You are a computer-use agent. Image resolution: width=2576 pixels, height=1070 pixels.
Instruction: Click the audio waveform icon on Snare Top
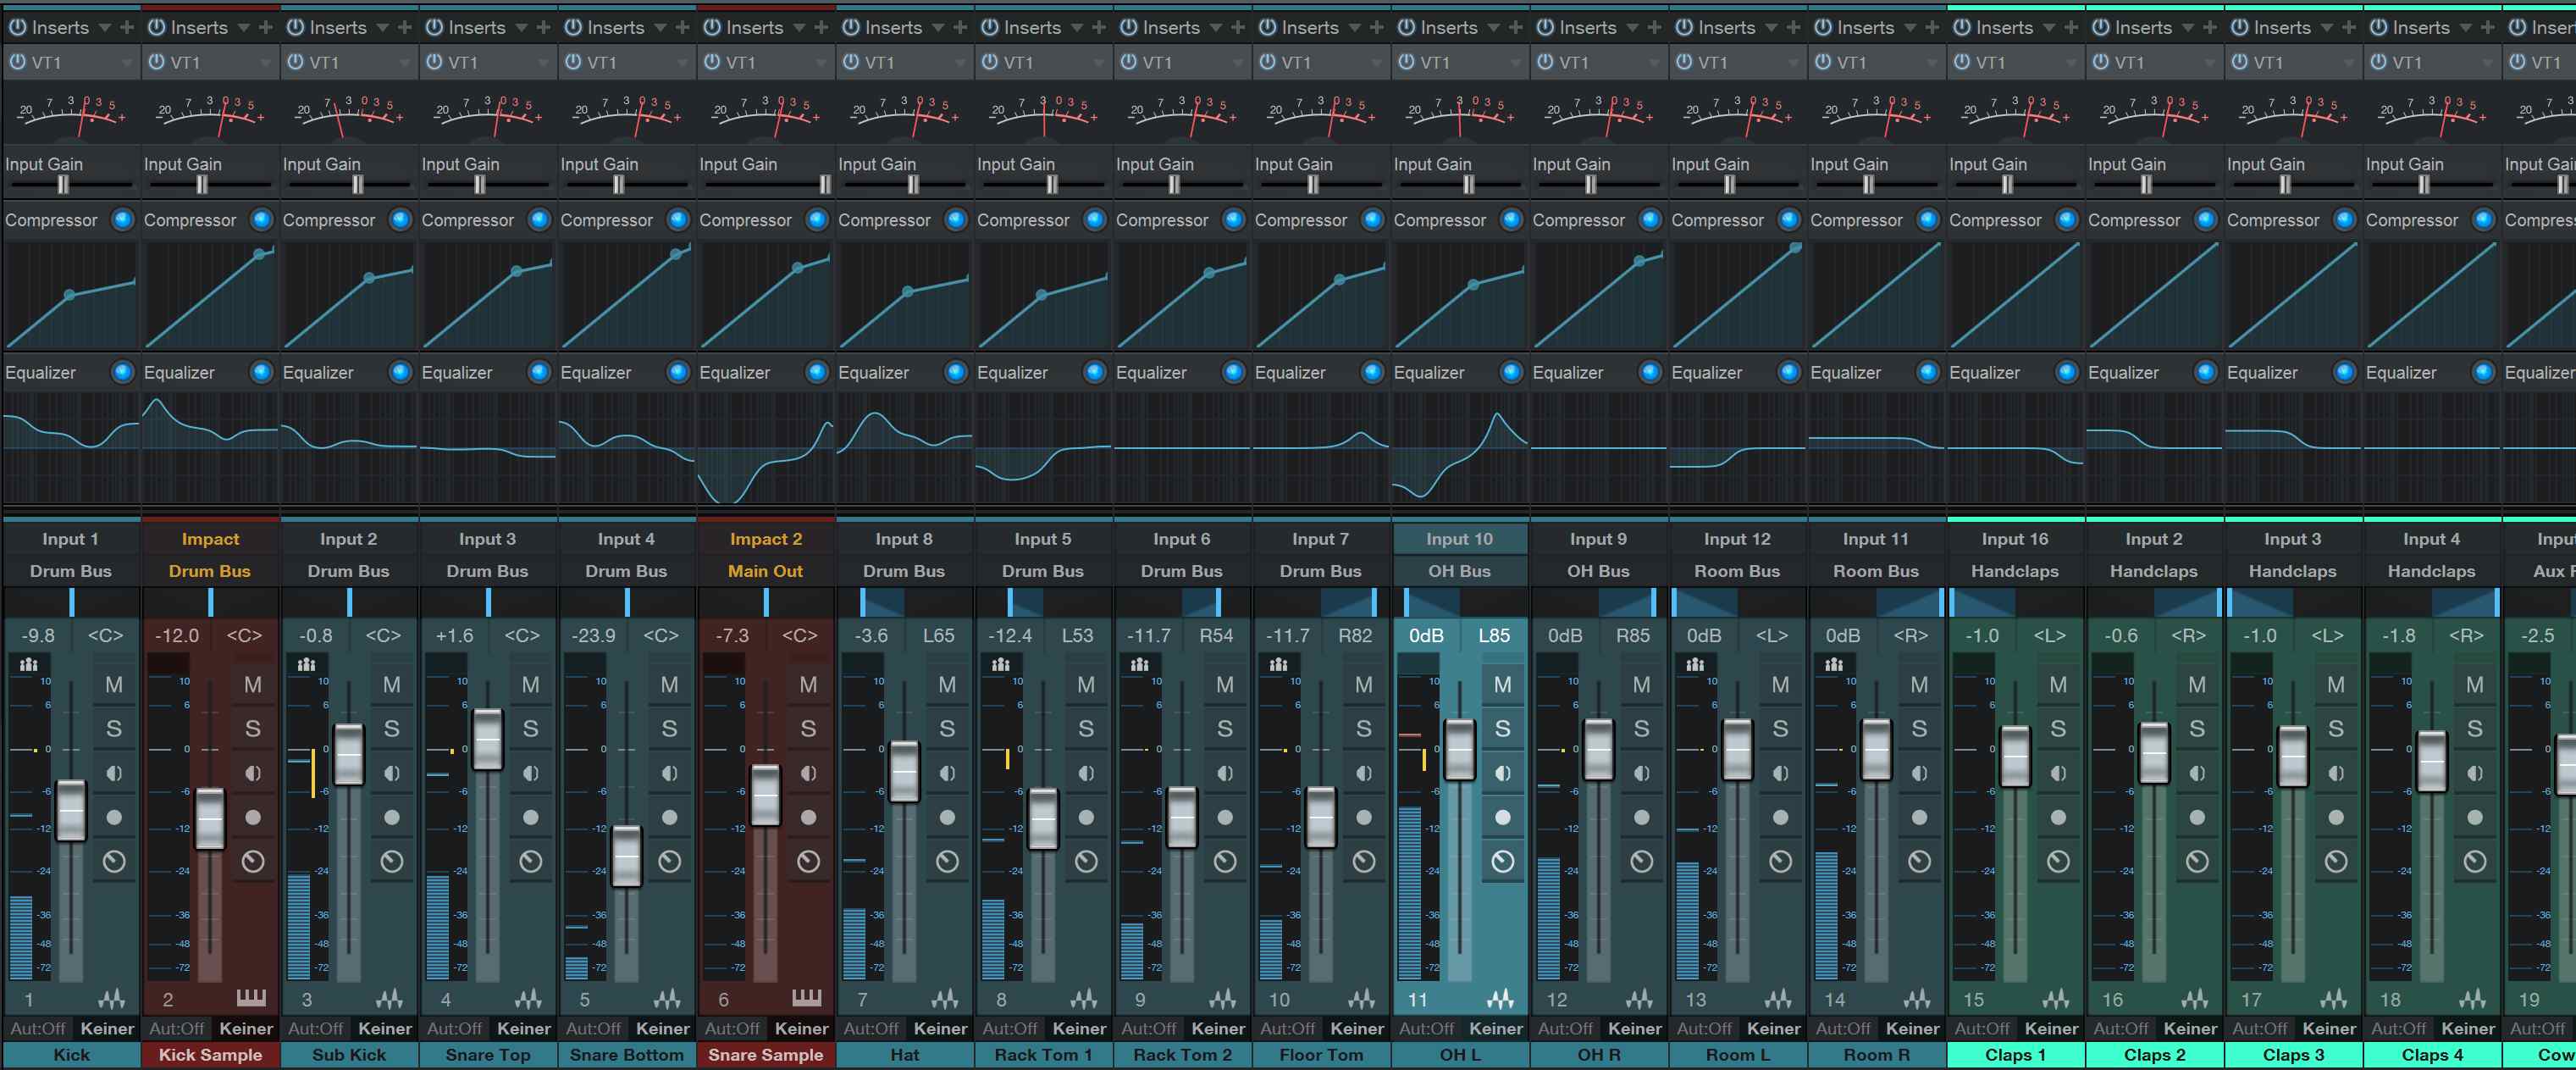click(x=529, y=998)
